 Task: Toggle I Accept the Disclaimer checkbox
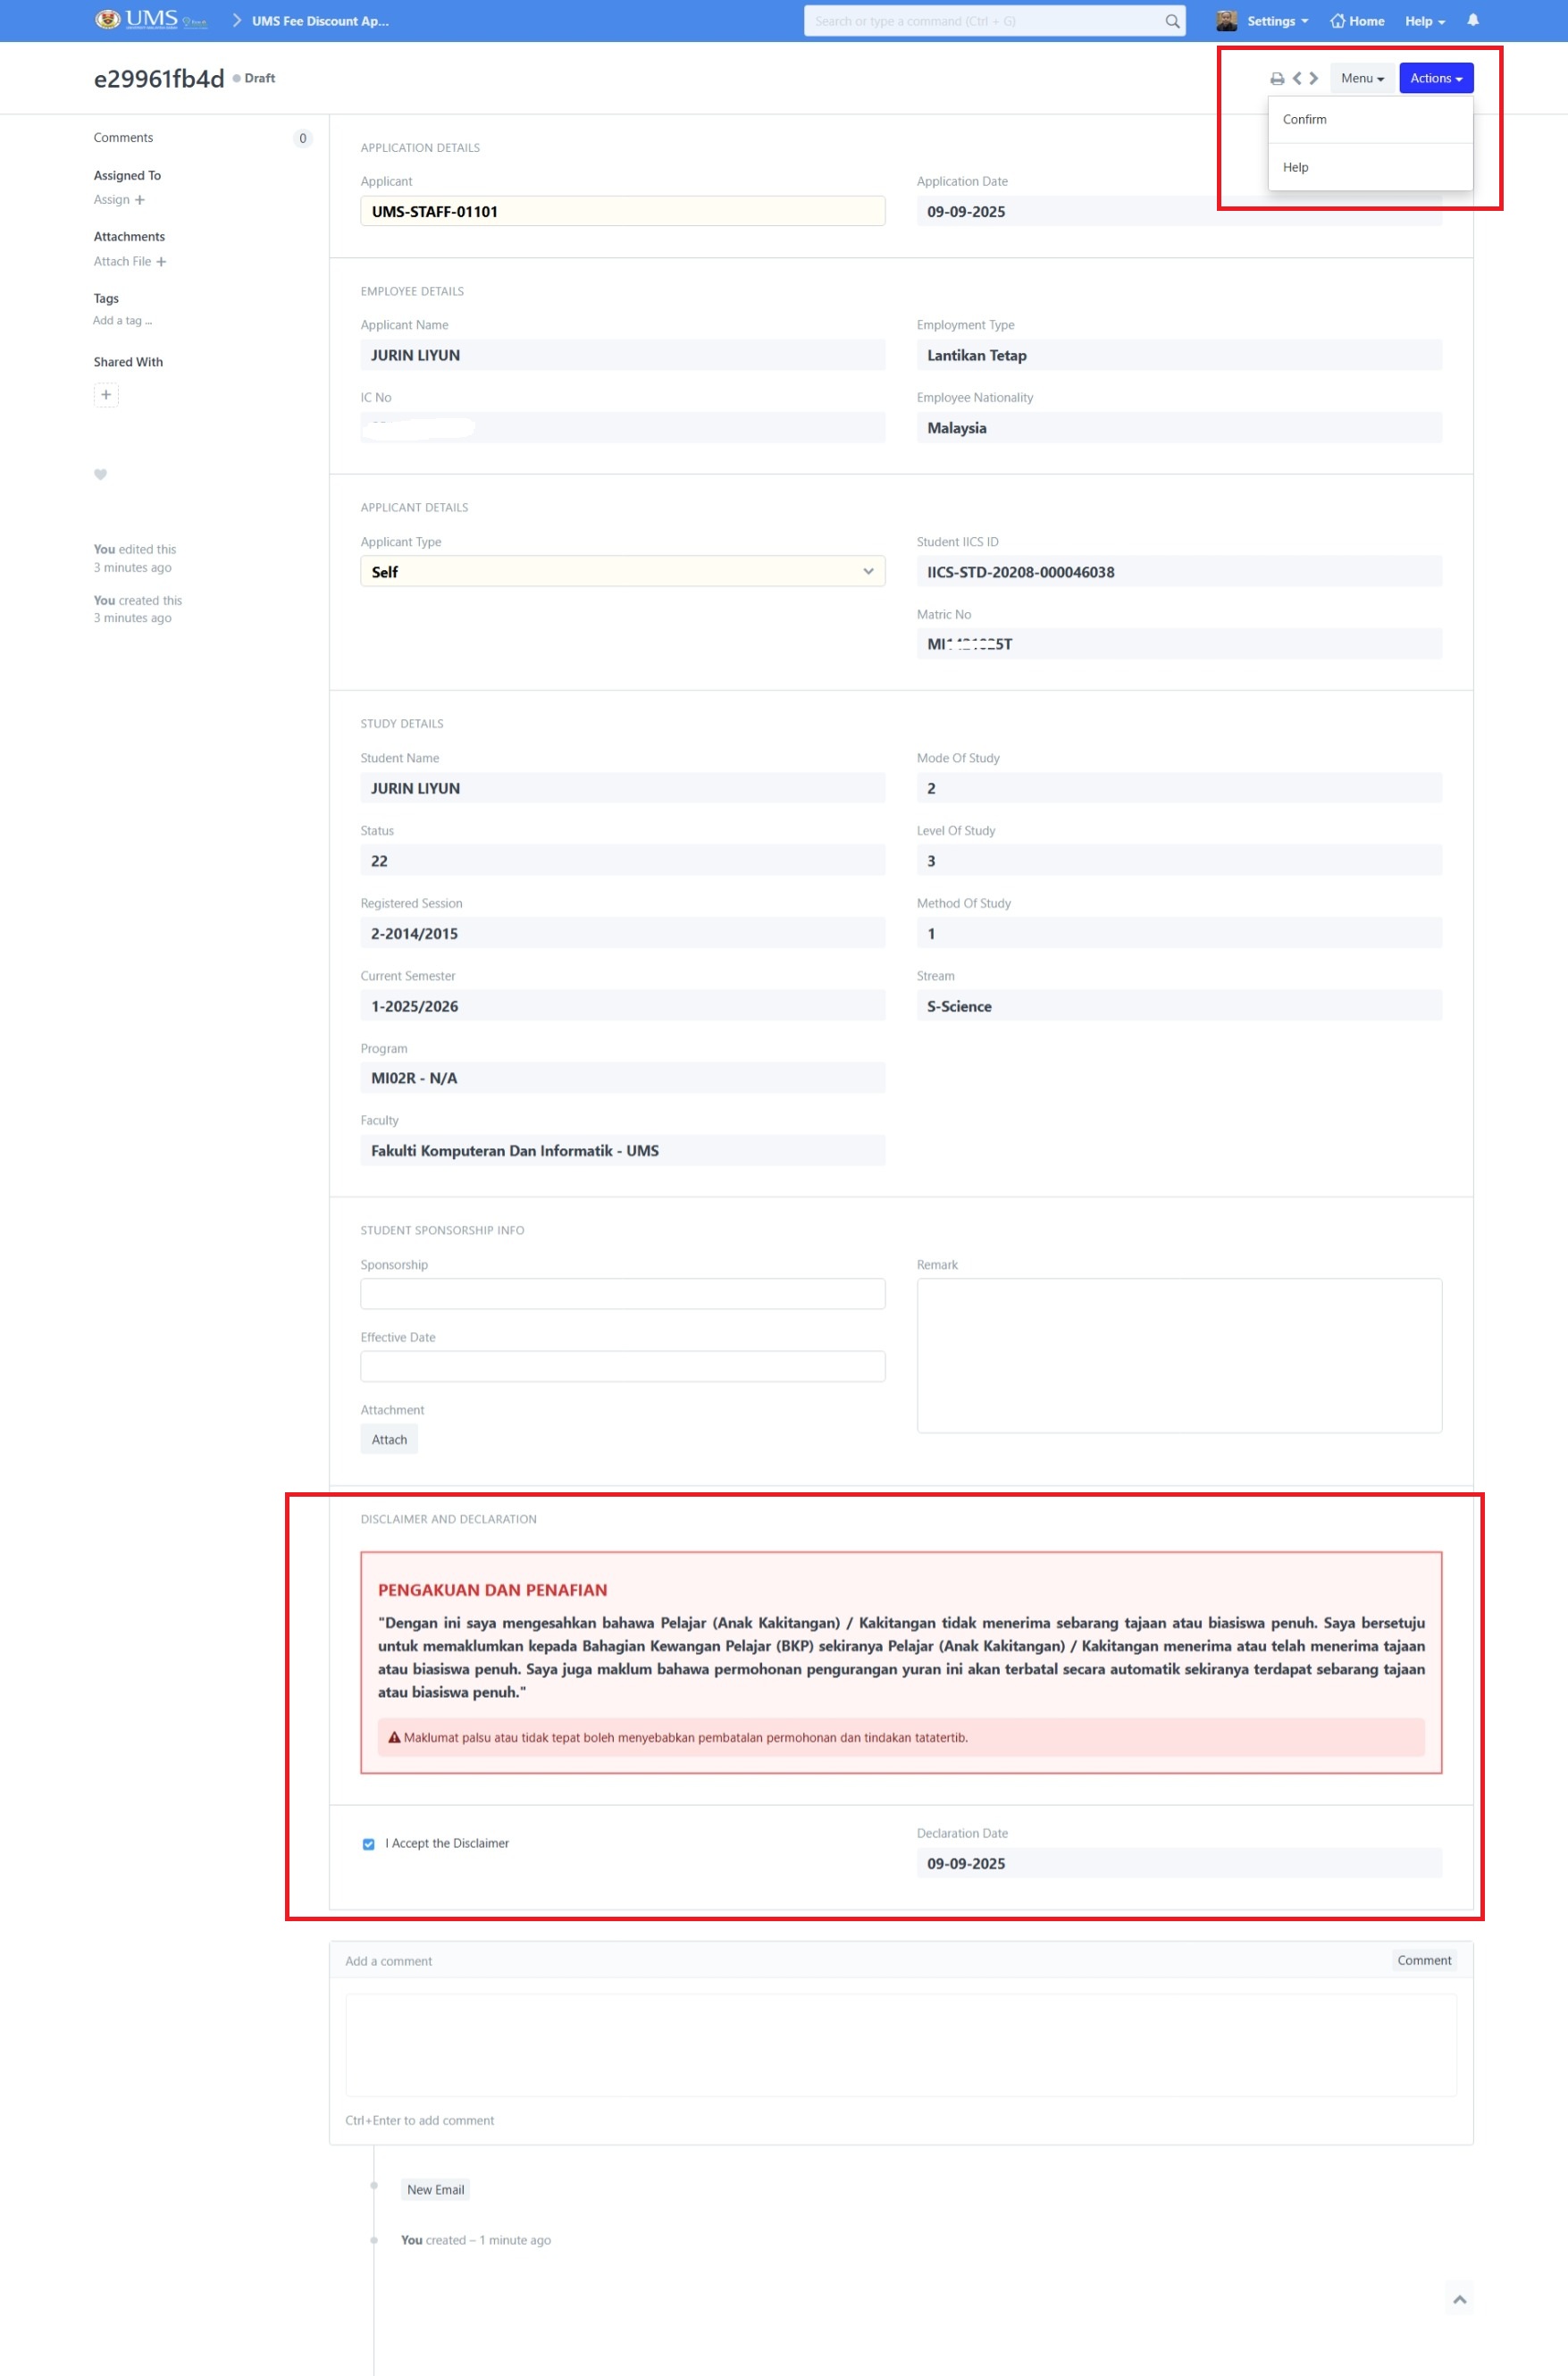point(368,1844)
